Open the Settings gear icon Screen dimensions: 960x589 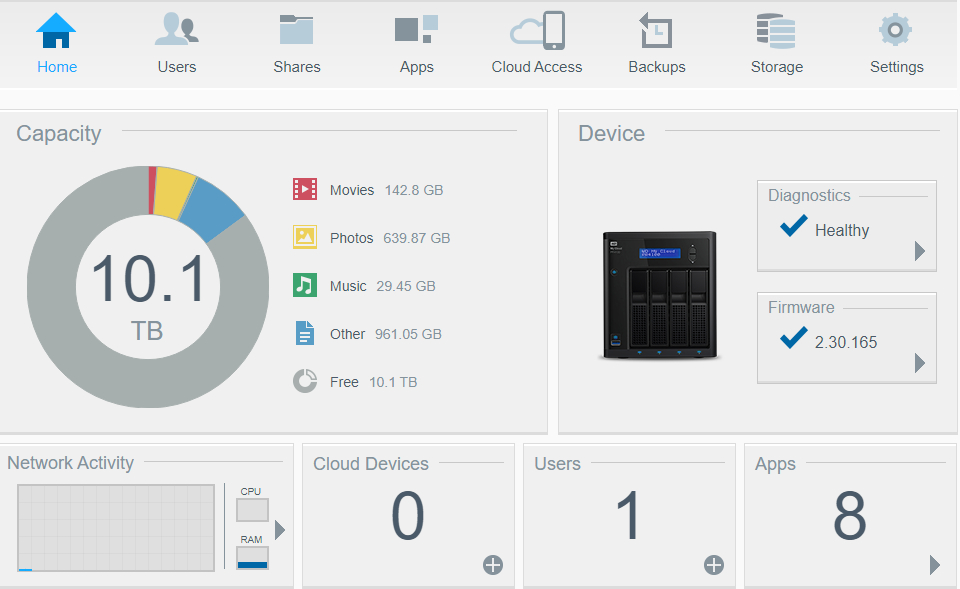coord(895,29)
